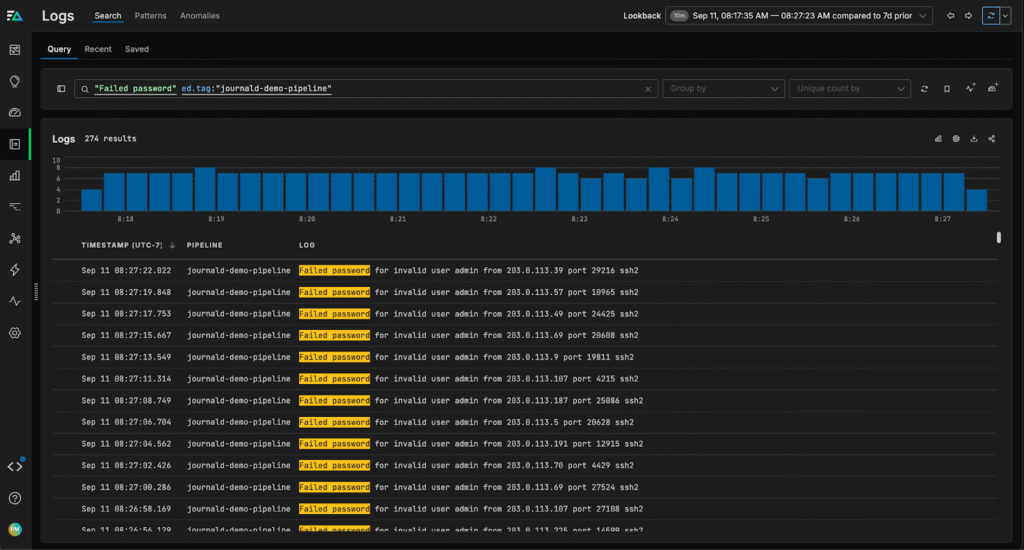
Task: Click the share icon above the histogram
Action: pos(992,139)
